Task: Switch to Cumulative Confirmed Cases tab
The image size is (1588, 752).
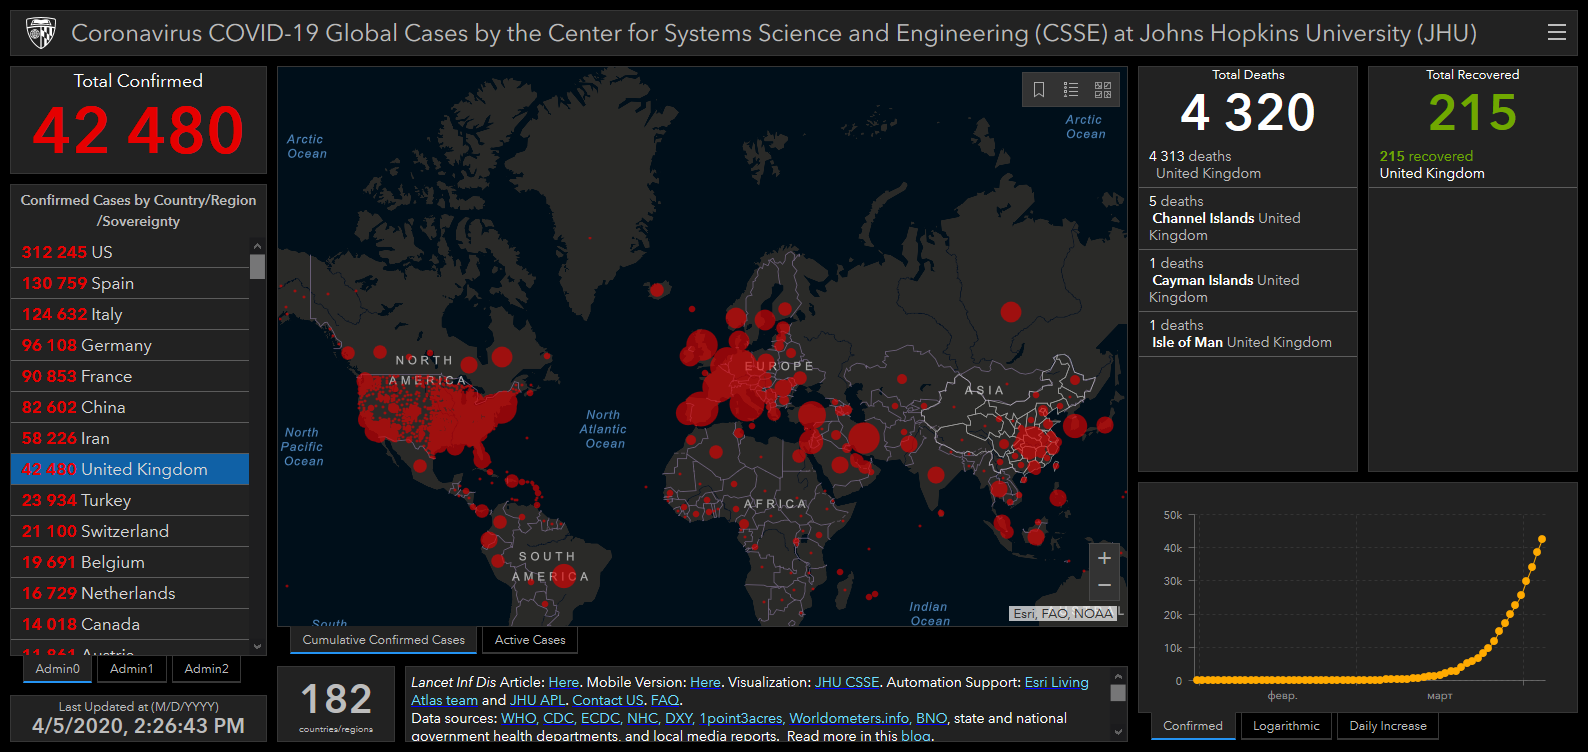Action: 384,640
